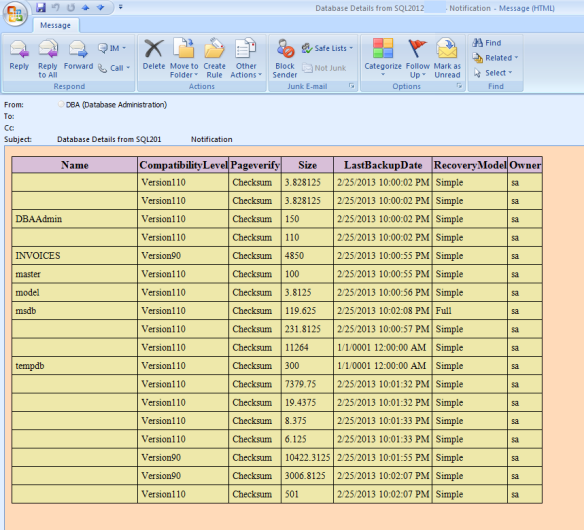The width and height of the screenshot is (584, 530).
Task: Go to previous item with up arrow
Action: (86, 7)
